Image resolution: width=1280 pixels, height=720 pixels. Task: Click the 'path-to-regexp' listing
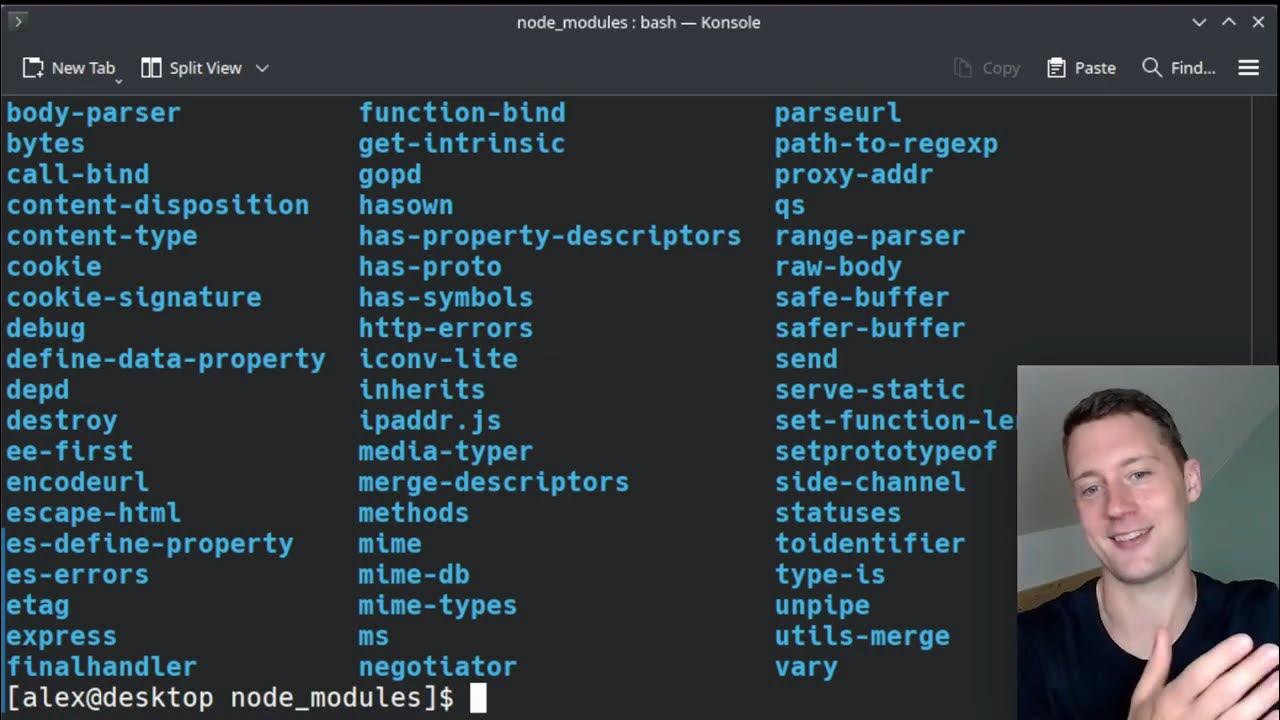click(x=886, y=144)
